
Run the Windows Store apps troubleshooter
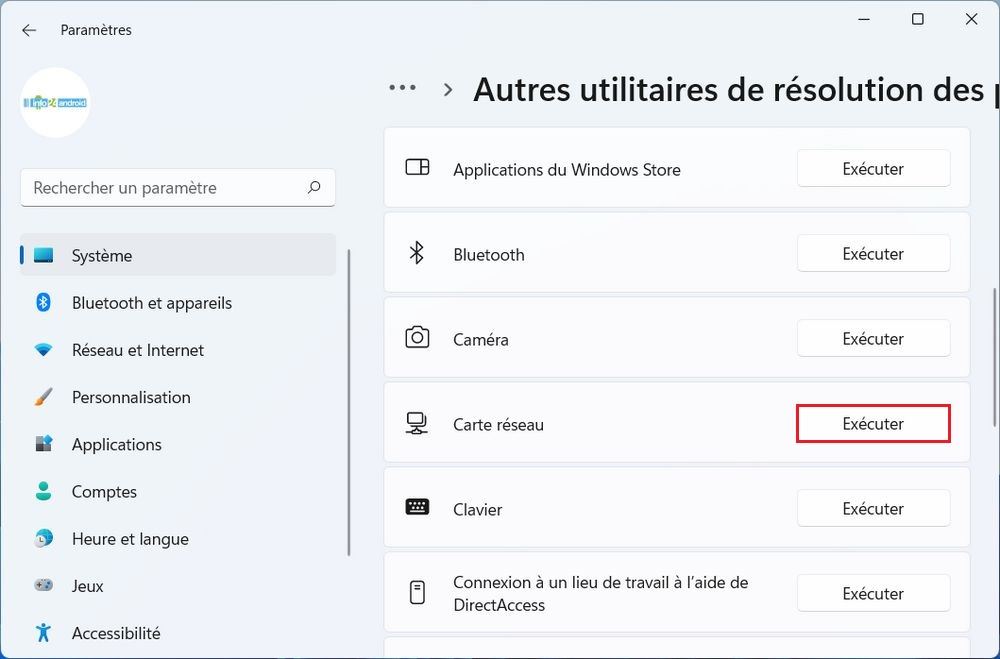[x=873, y=169]
